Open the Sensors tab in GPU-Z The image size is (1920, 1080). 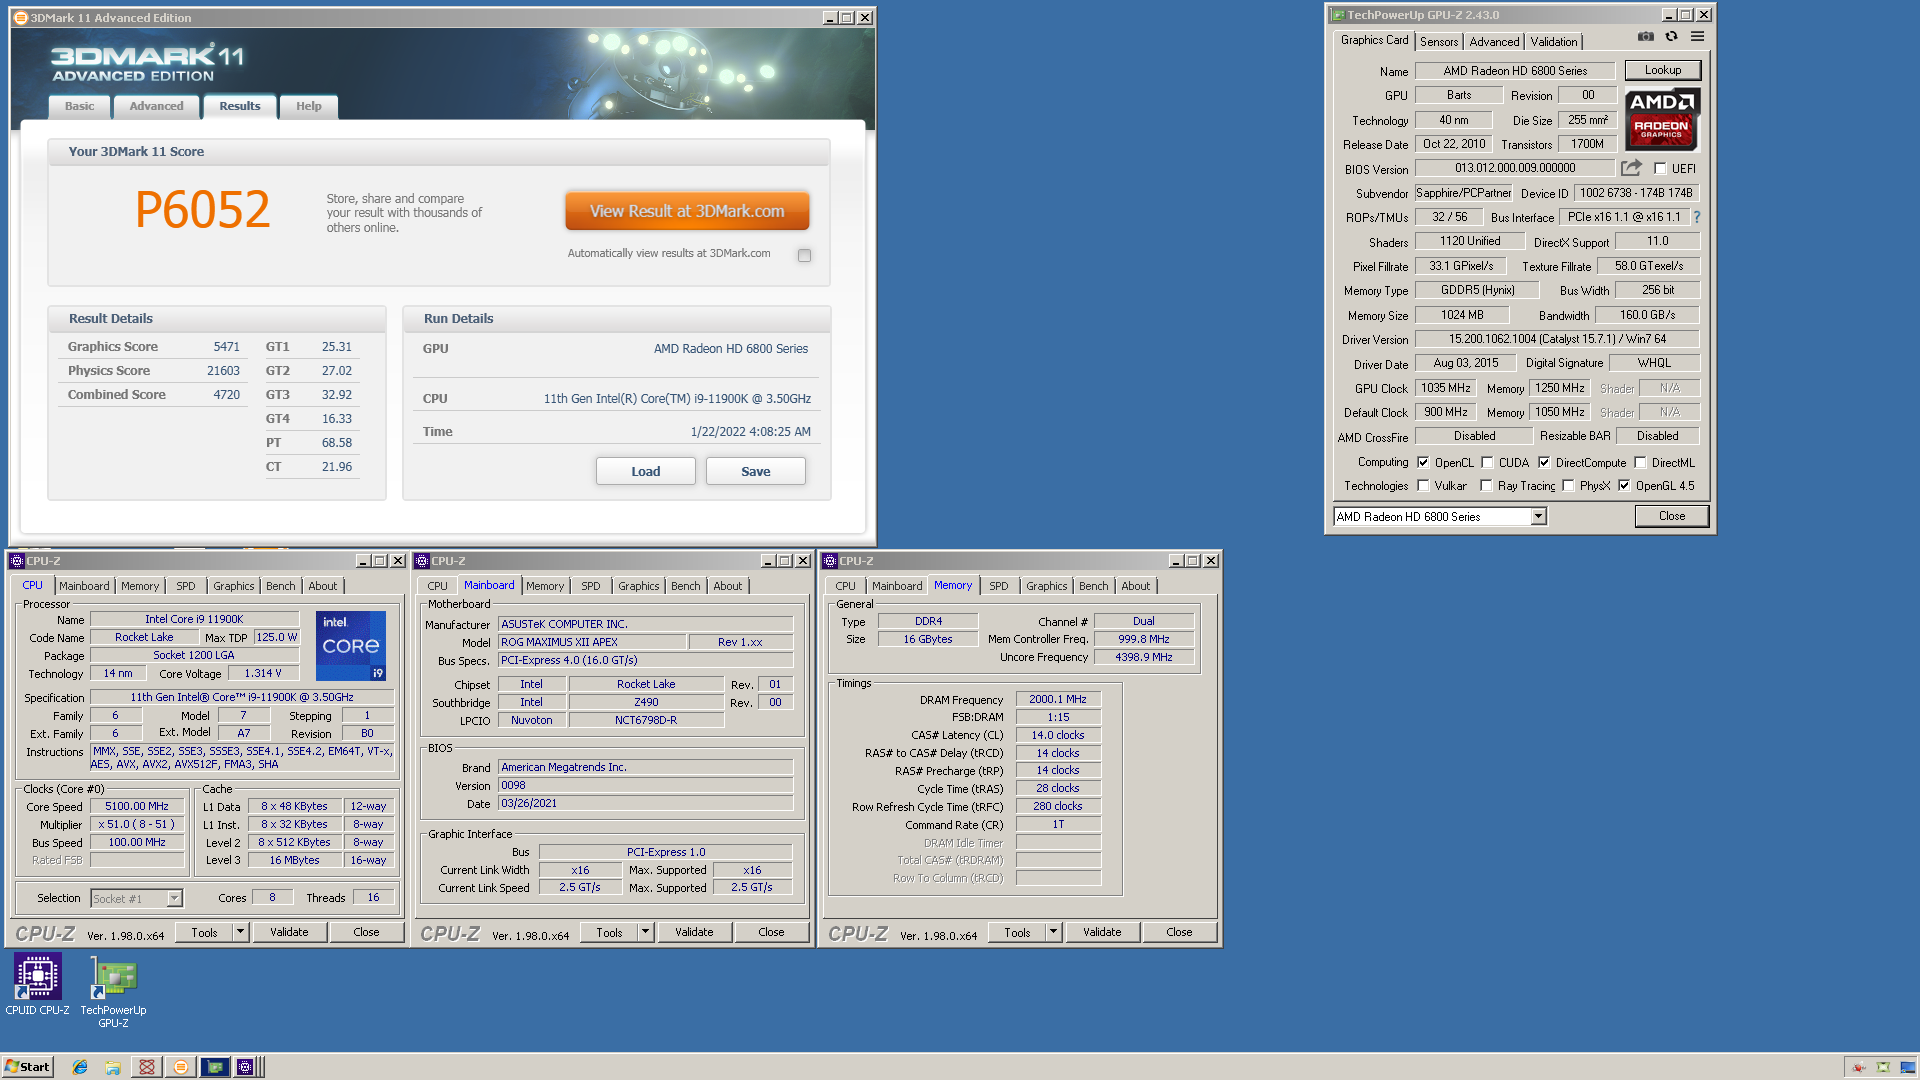coord(1439,42)
